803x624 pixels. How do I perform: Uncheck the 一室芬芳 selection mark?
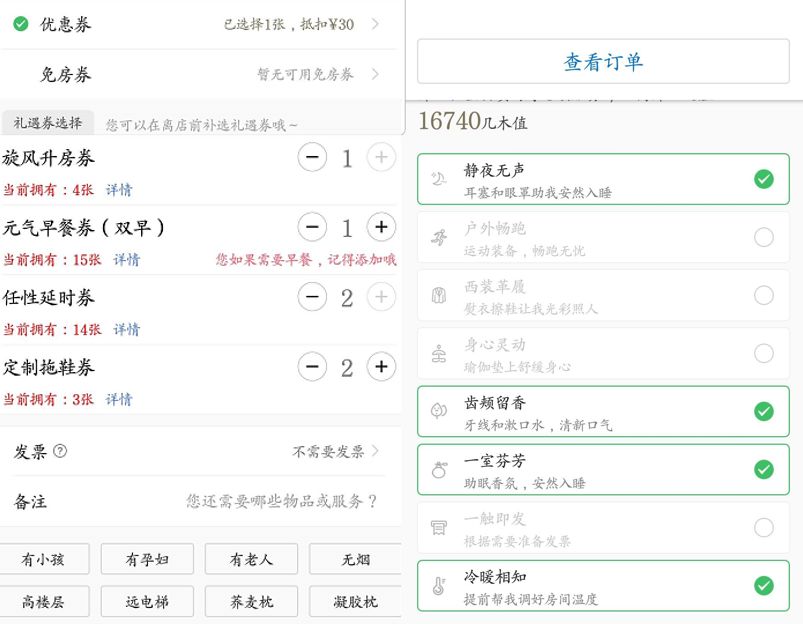(765, 469)
